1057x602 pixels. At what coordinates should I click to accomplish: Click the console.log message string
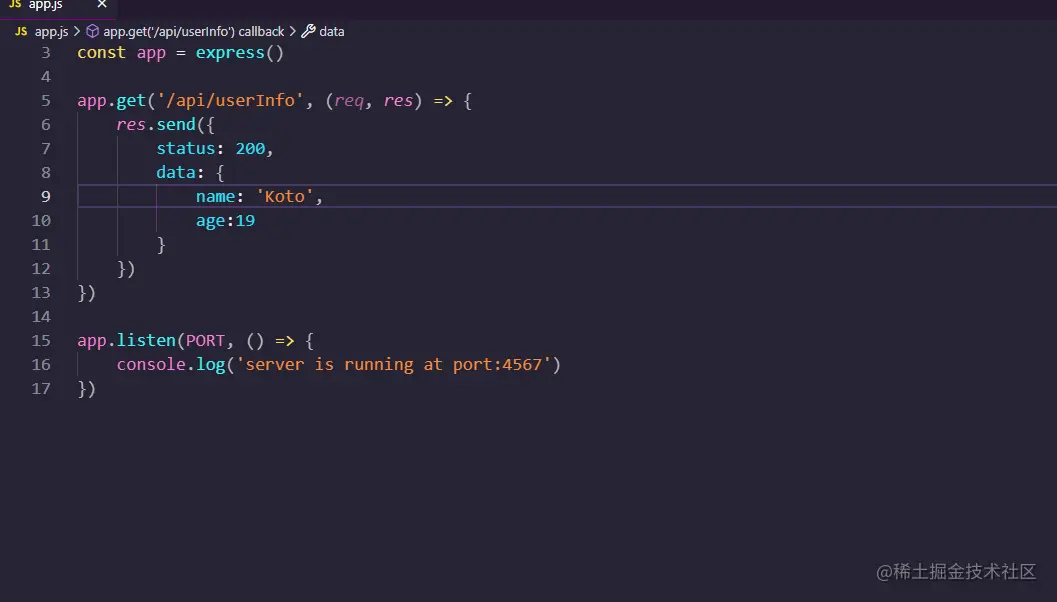393,365
